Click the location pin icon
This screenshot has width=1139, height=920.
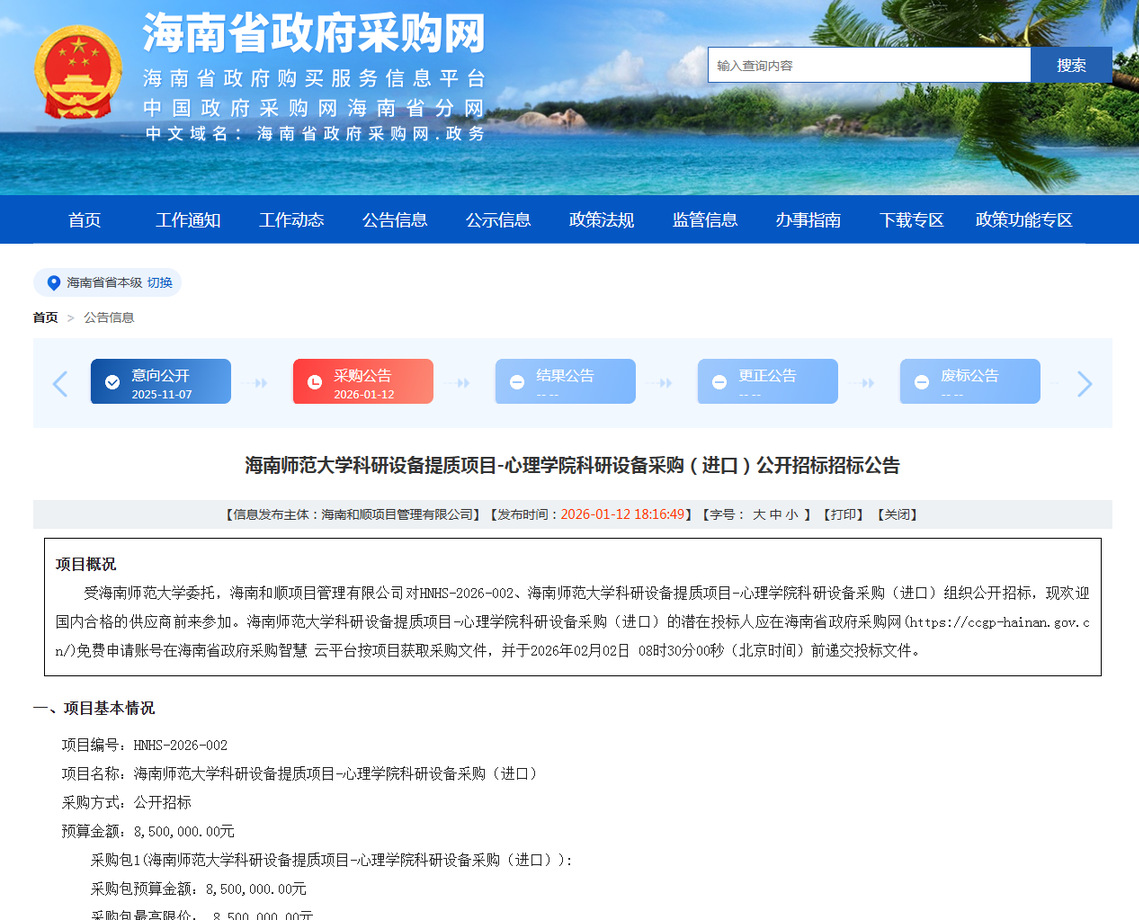(54, 283)
